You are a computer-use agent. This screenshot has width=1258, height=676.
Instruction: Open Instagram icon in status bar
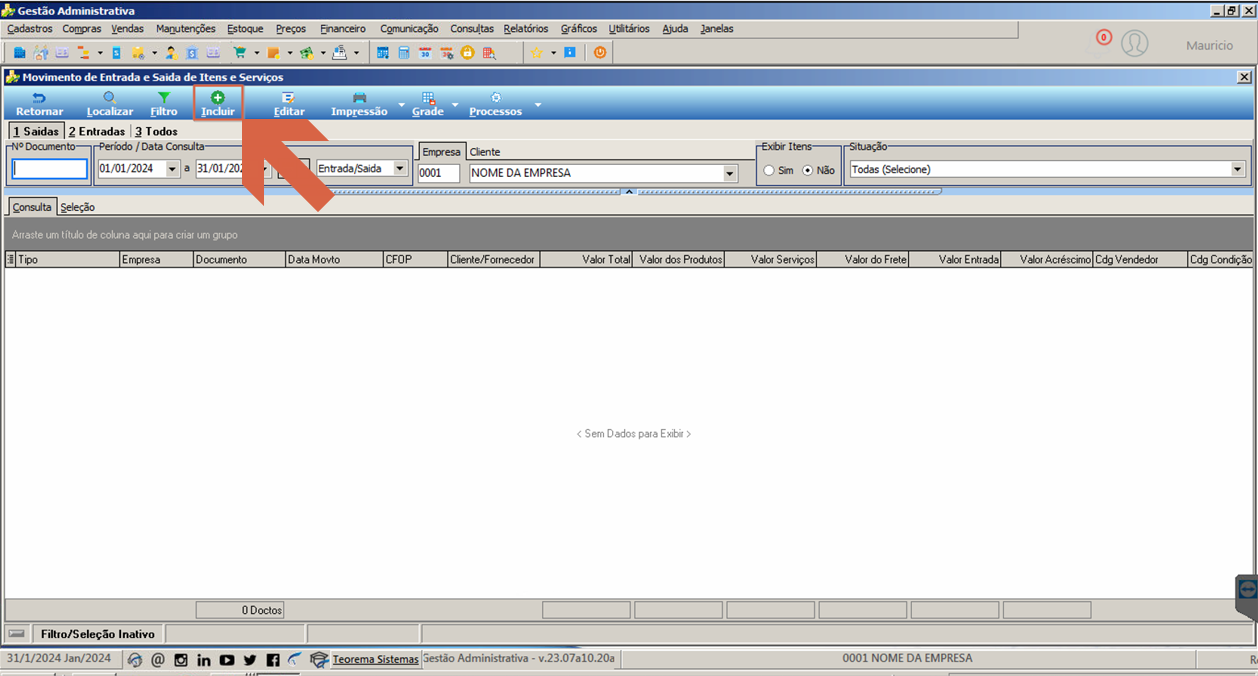click(181, 660)
